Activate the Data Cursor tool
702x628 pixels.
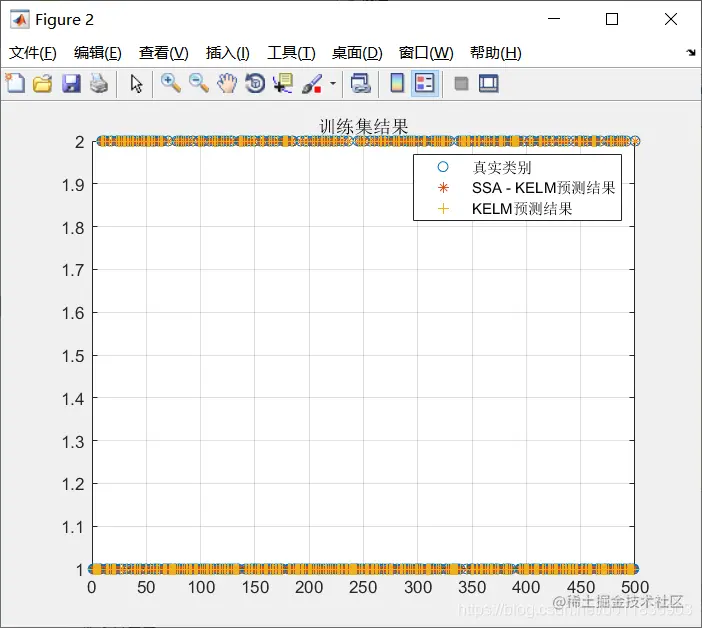283,84
